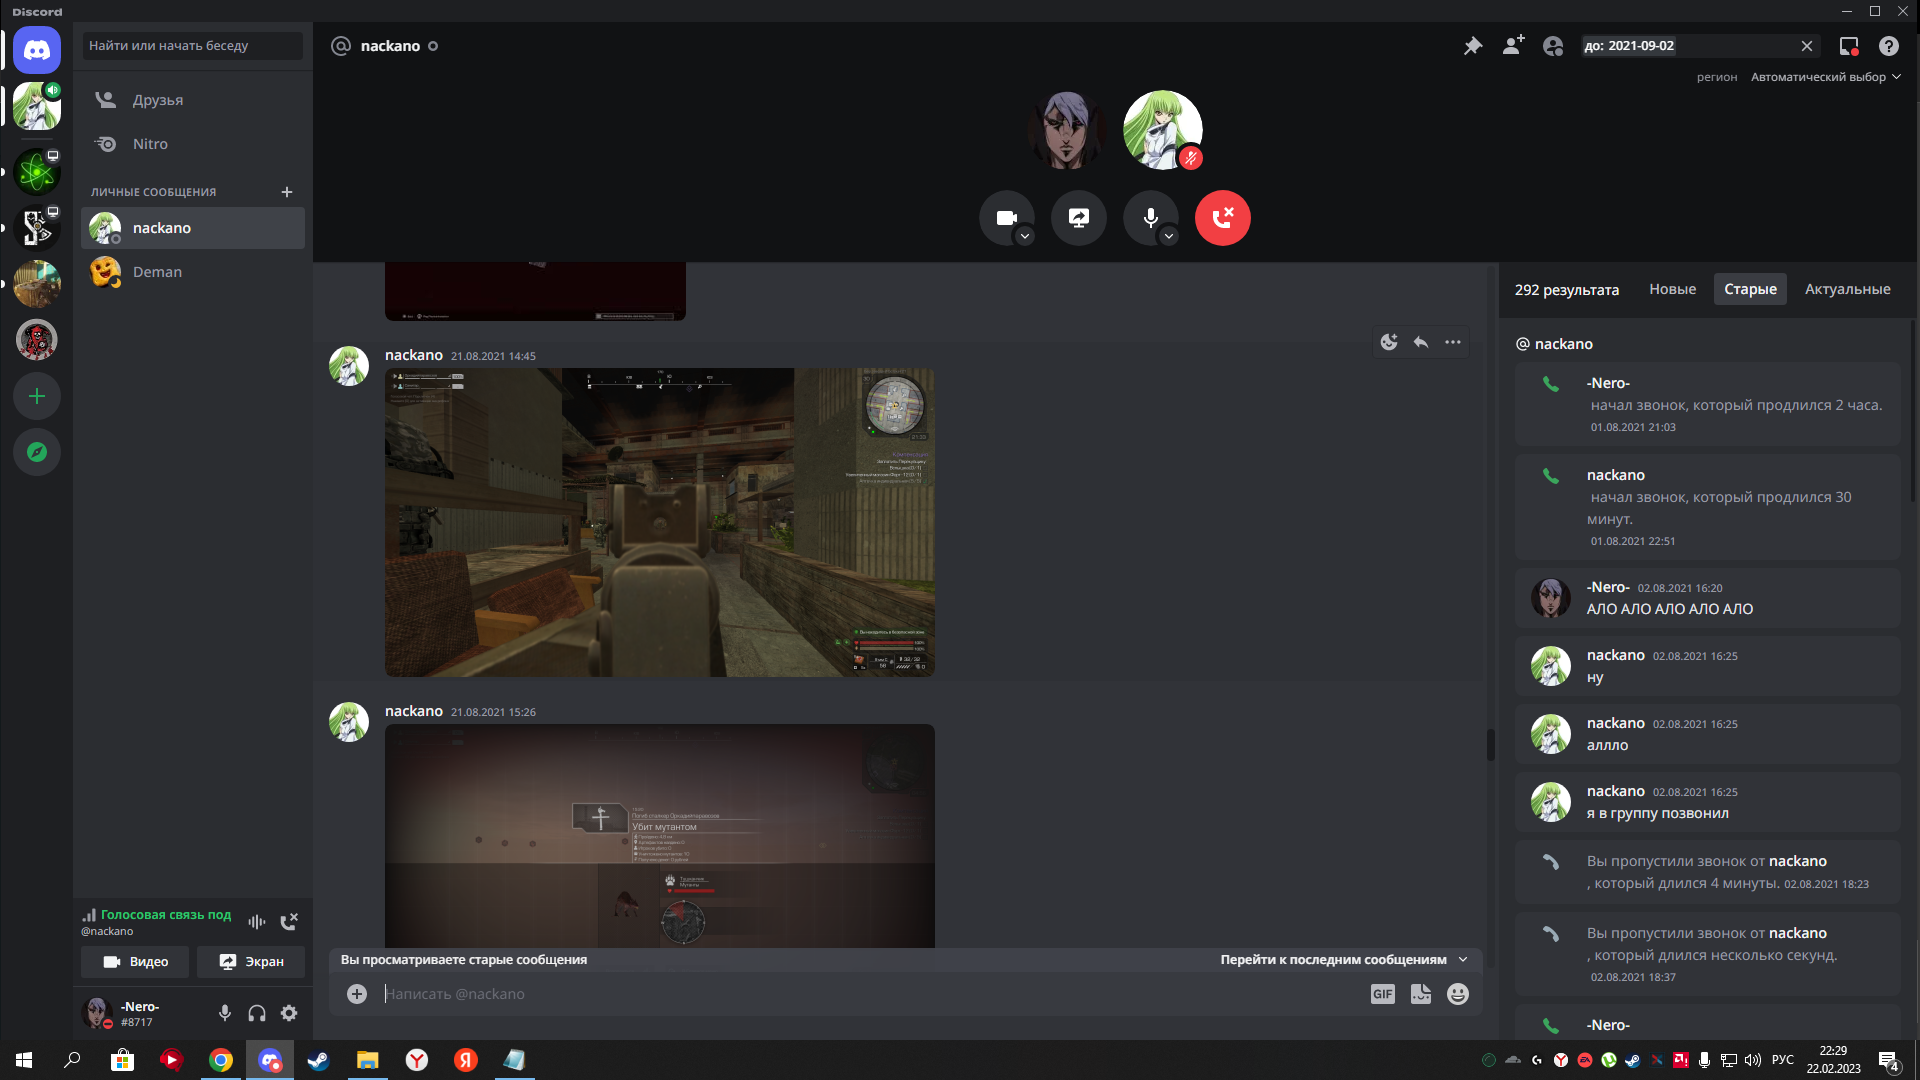Click voice connection status text

pyautogui.click(x=166, y=915)
